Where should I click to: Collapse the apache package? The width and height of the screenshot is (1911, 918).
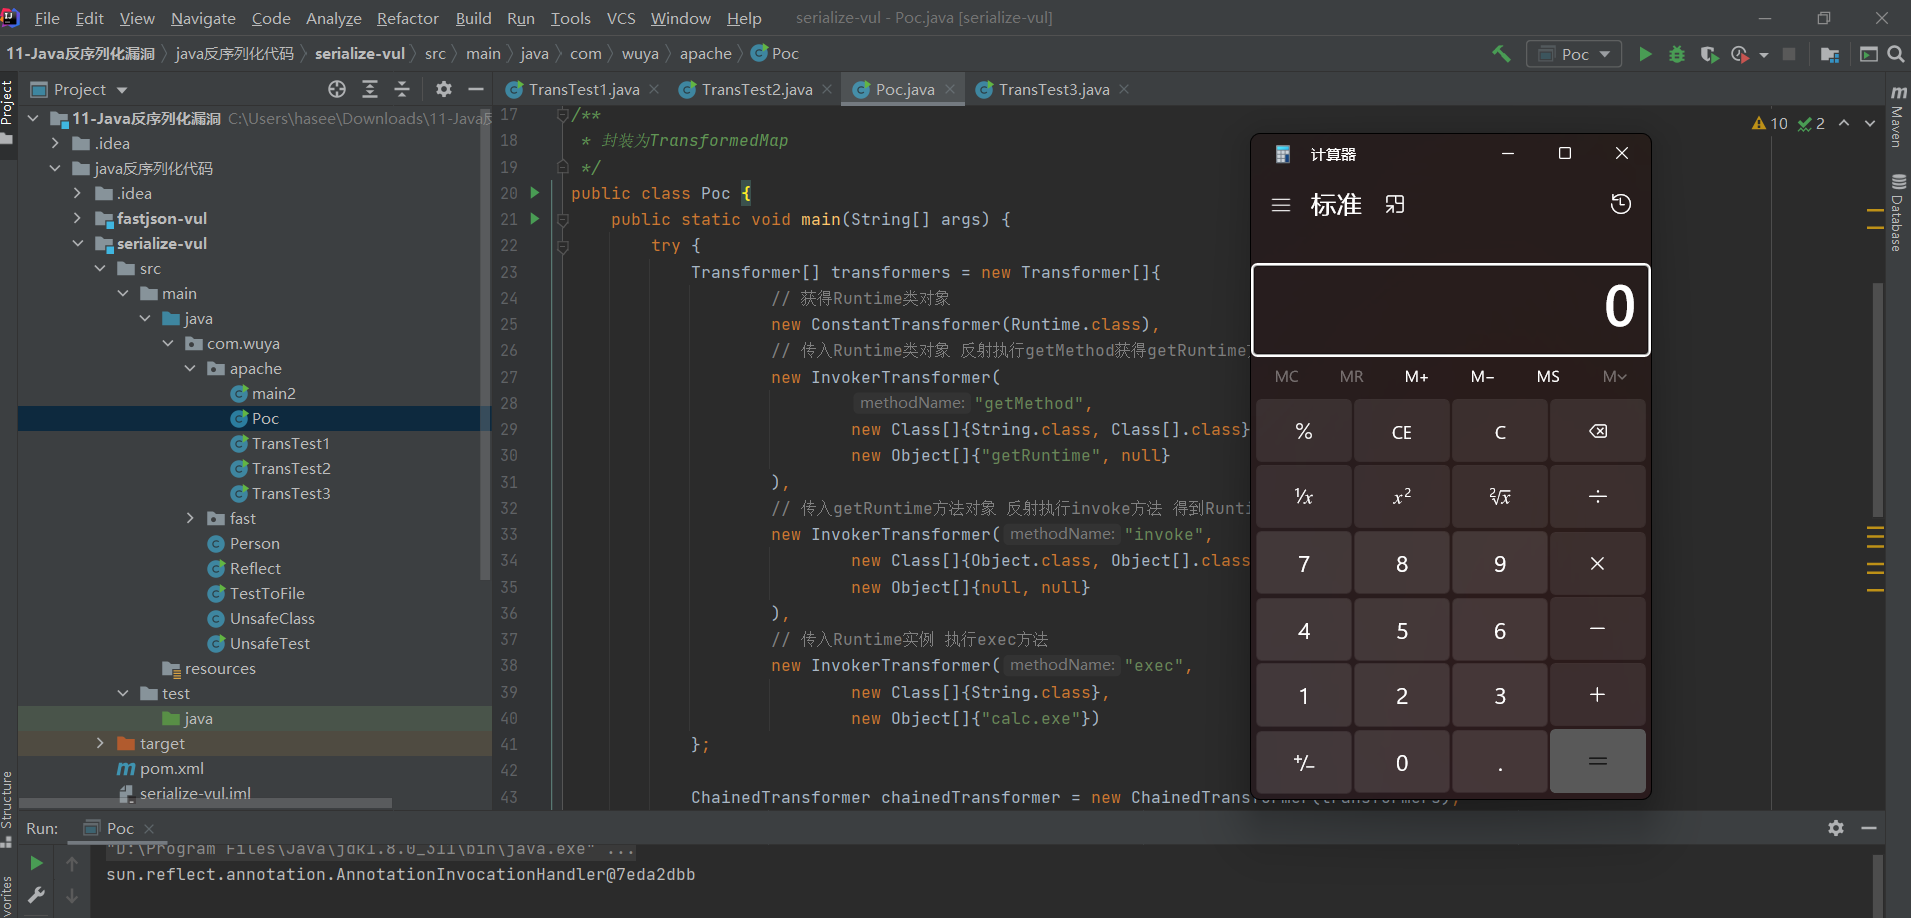click(x=190, y=368)
